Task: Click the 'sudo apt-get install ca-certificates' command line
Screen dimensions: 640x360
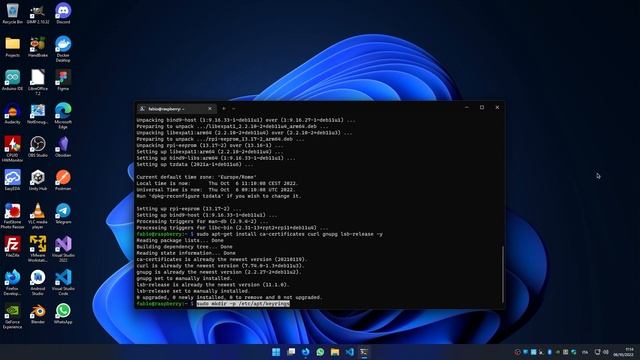Action: click(x=289, y=234)
